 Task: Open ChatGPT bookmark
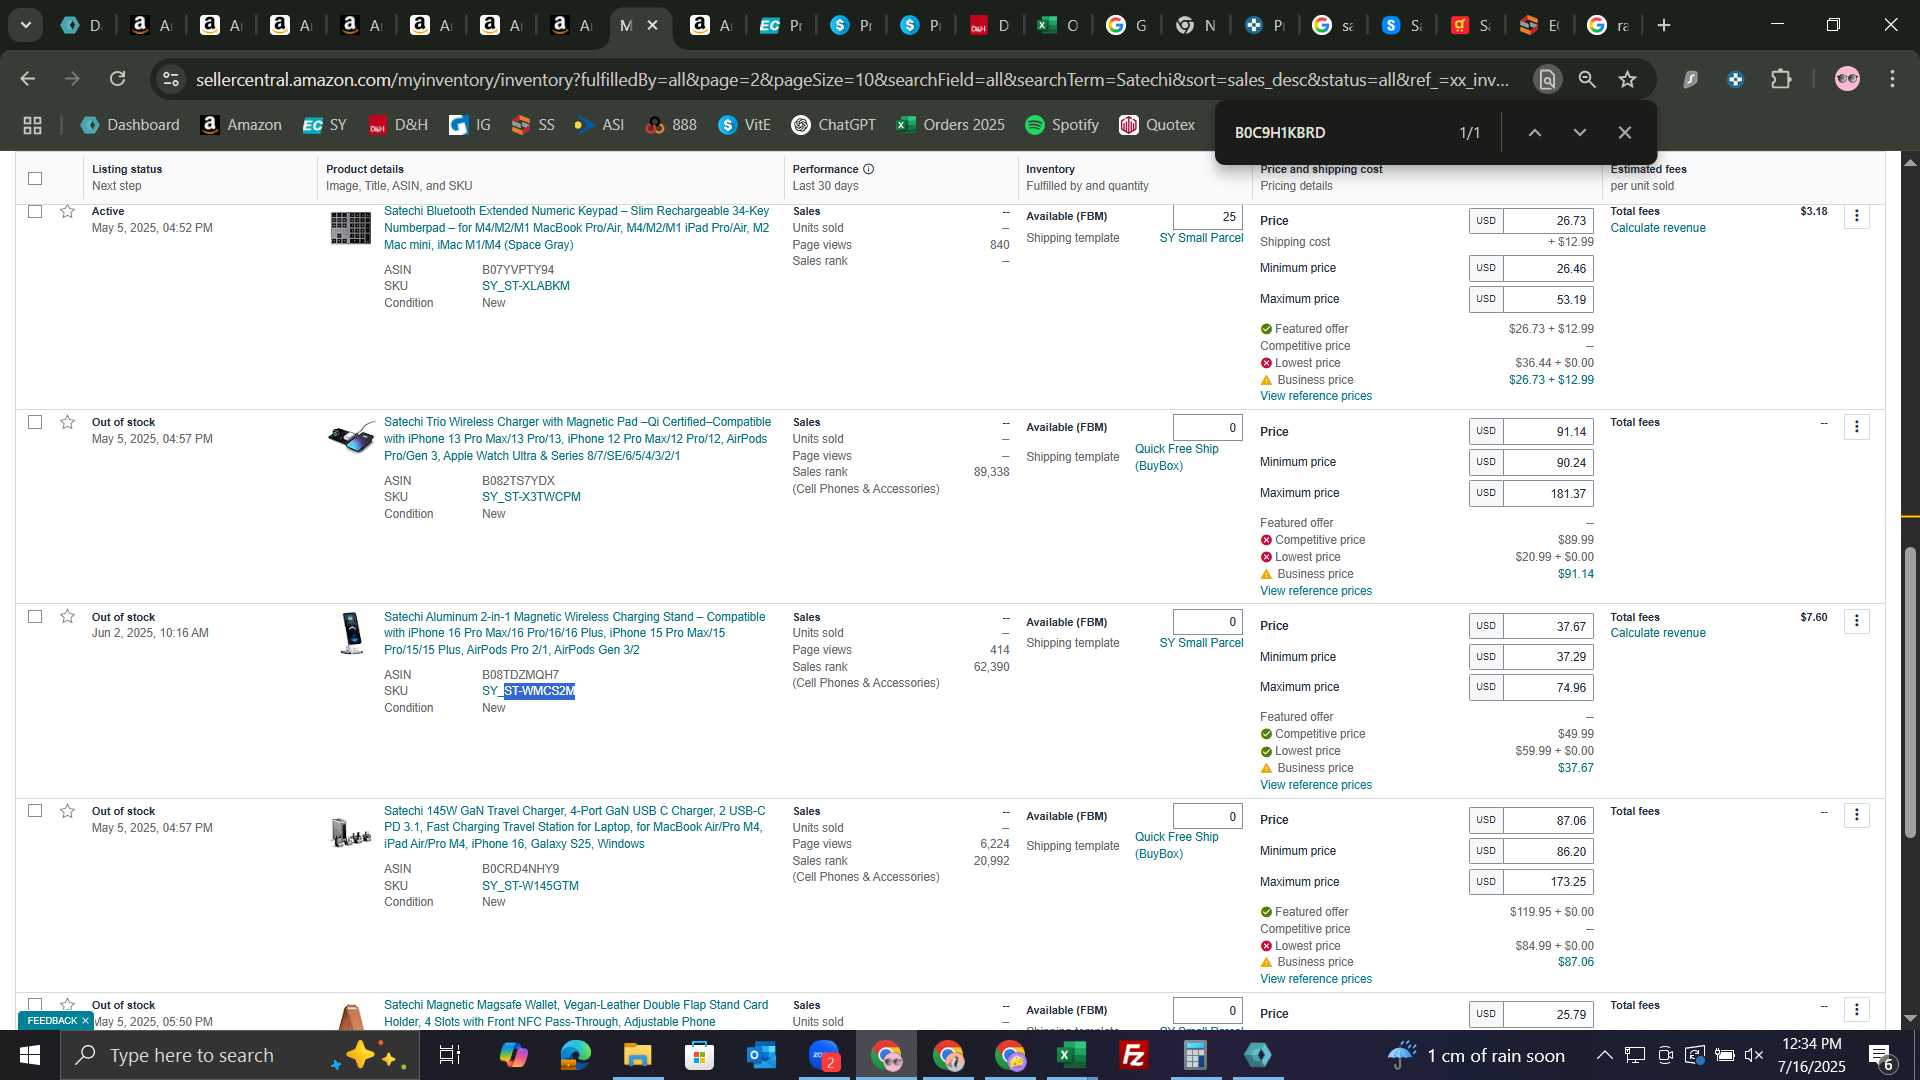(833, 125)
